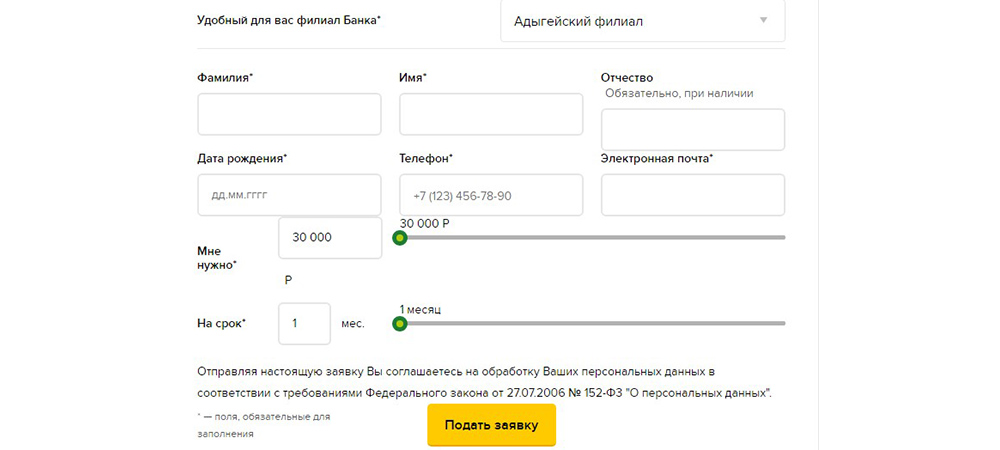The height and width of the screenshot is (450, 1000).
Task: Click the Фамилия field label
Action: pyautogui.click(x=225, y=77)
